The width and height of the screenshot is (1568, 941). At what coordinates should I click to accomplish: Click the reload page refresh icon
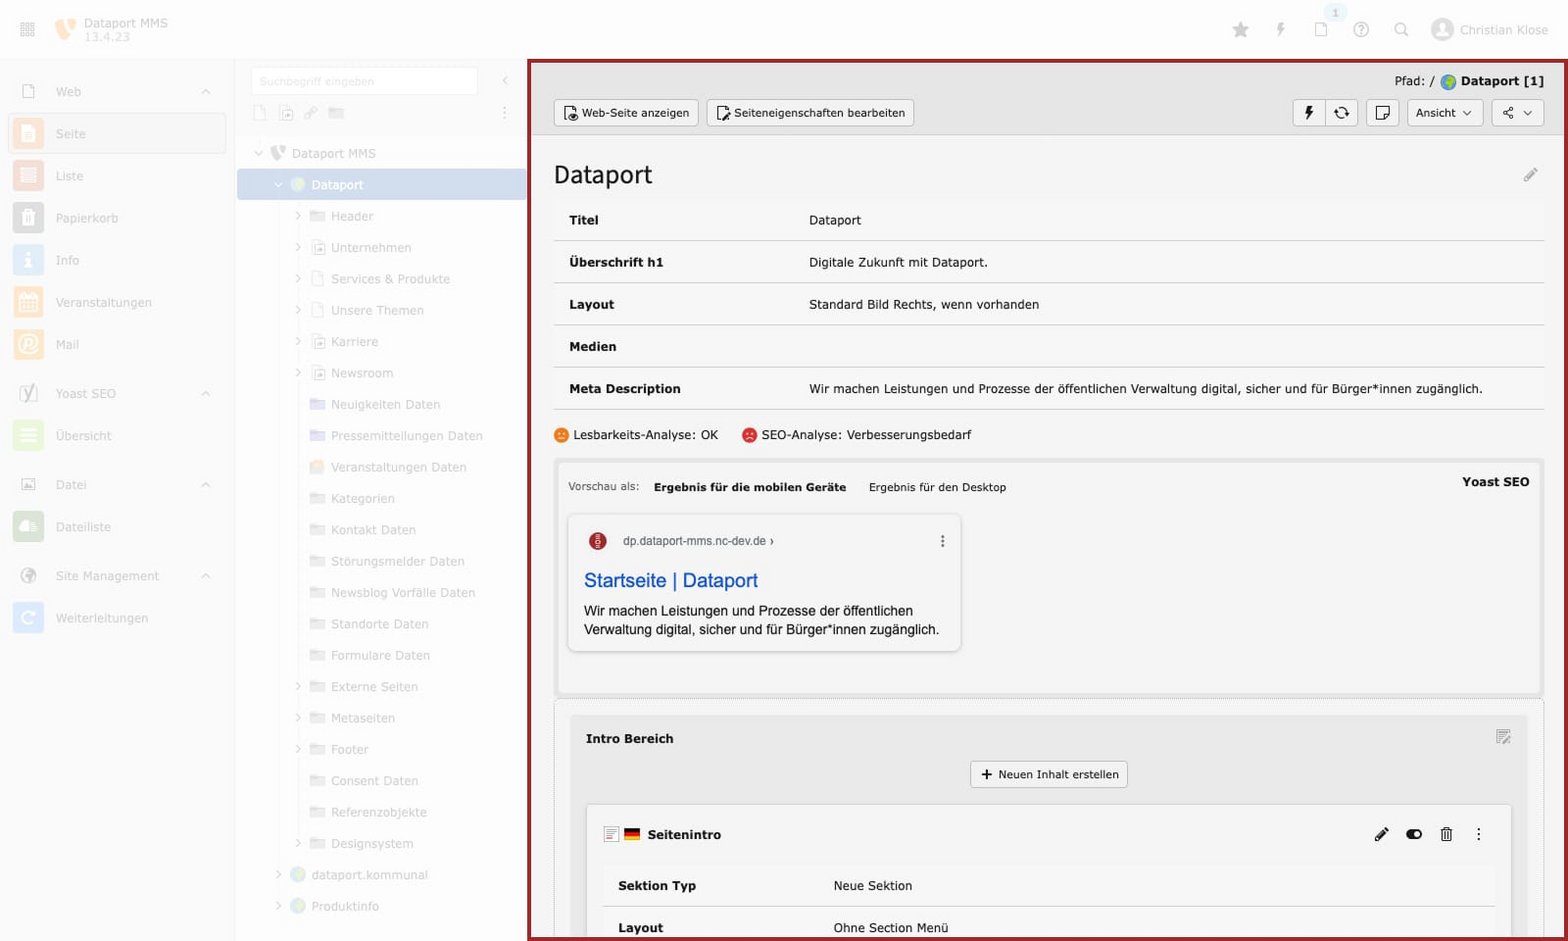tap(1341, 113)
